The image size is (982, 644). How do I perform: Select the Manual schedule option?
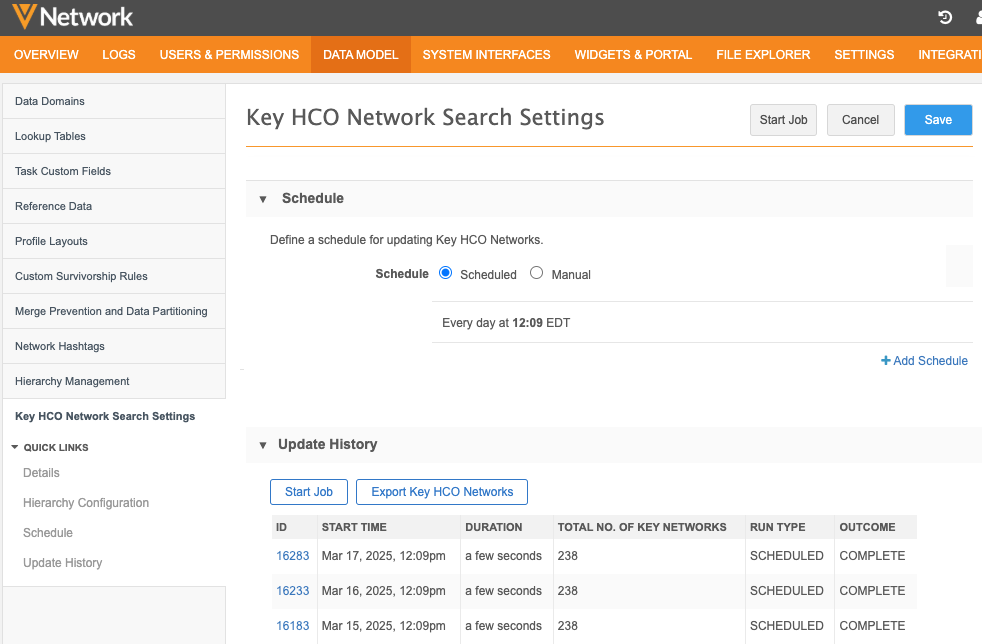click(x=537, y=273)
